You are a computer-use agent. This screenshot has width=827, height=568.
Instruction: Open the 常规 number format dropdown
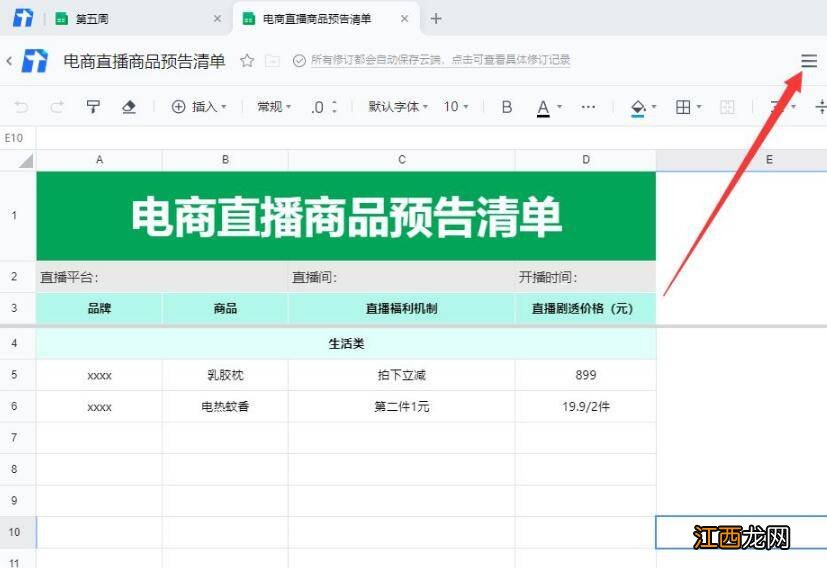274,107
